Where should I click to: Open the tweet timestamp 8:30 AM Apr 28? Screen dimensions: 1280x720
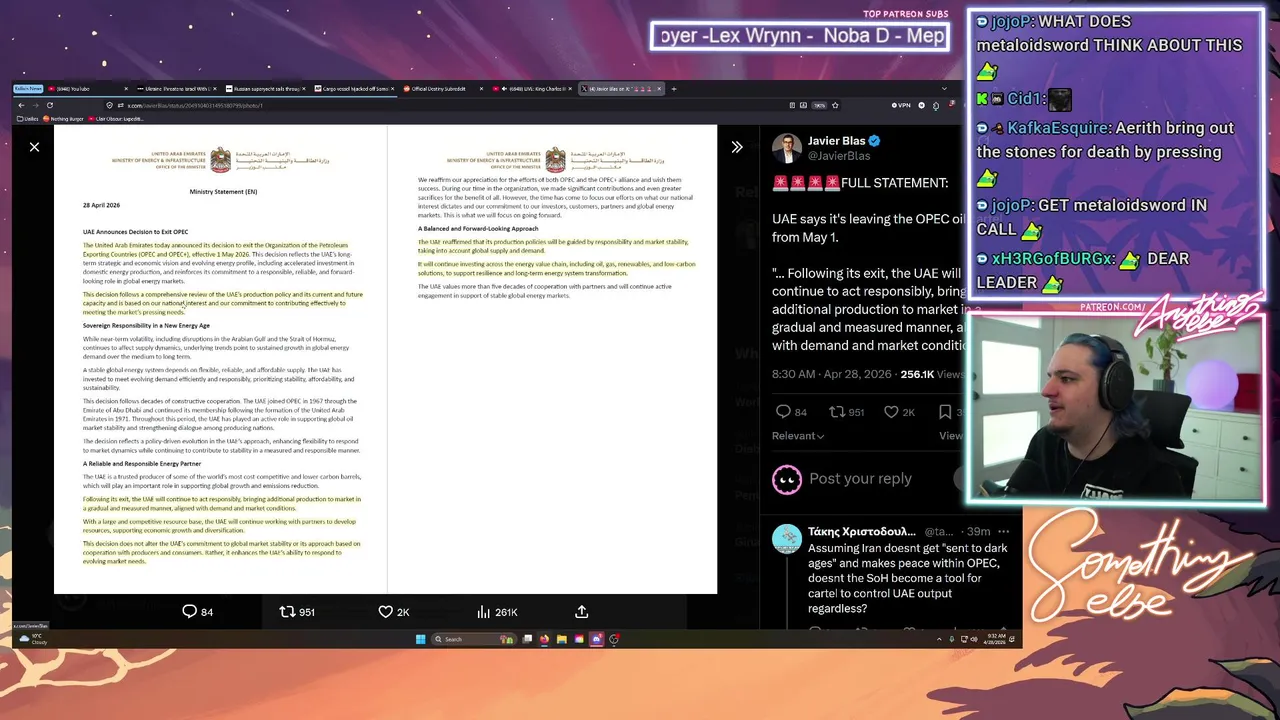(x=832, y=374)
